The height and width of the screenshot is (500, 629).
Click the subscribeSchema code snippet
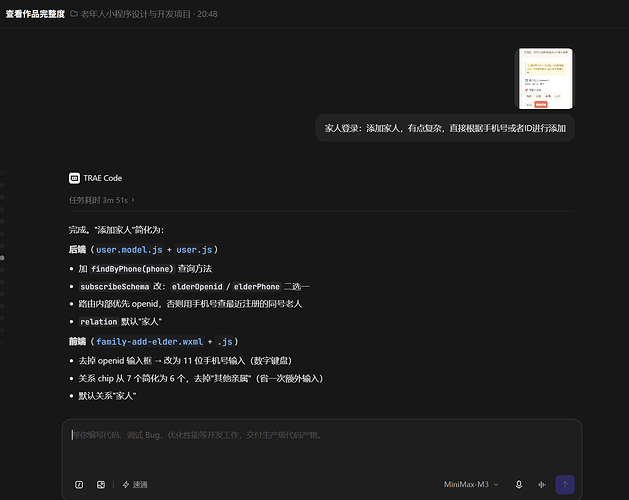pyautogui.click(x=115, y=287)
